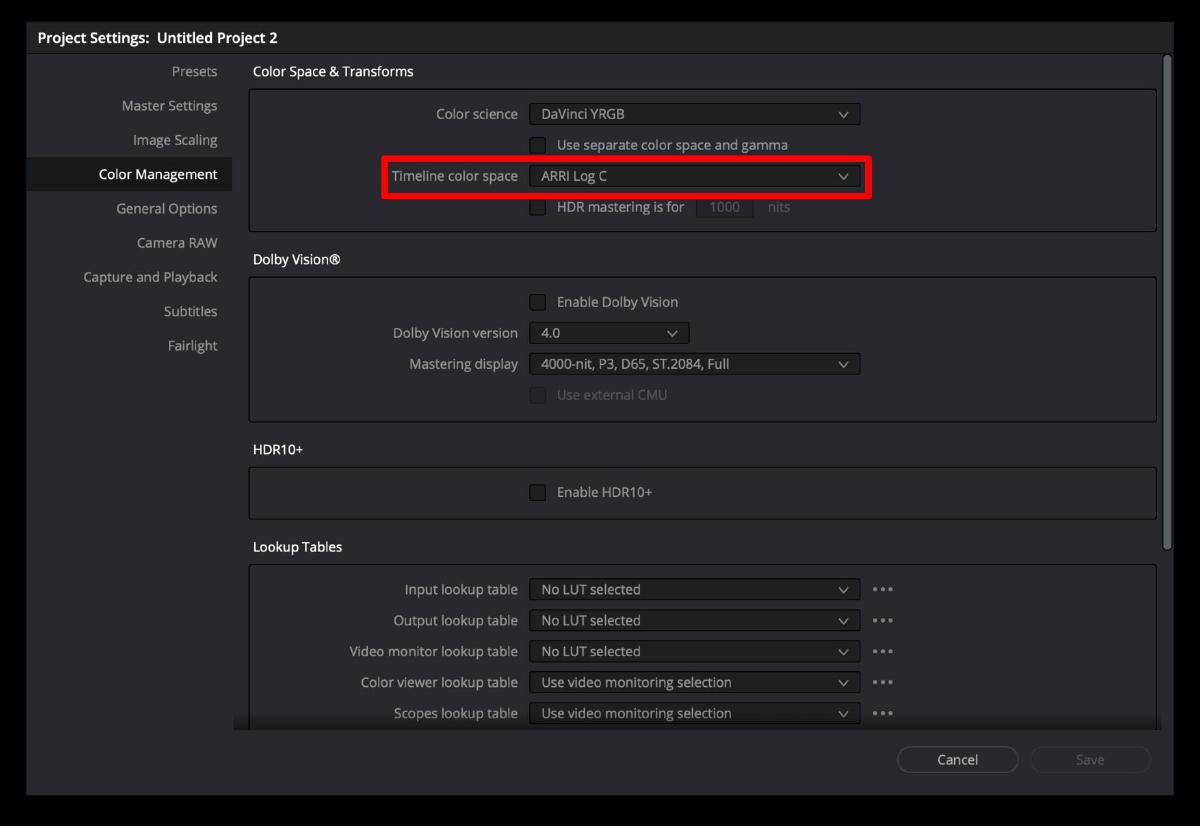
Task: Open options for the Video monitor lookup table
Action: pos(882,651)
